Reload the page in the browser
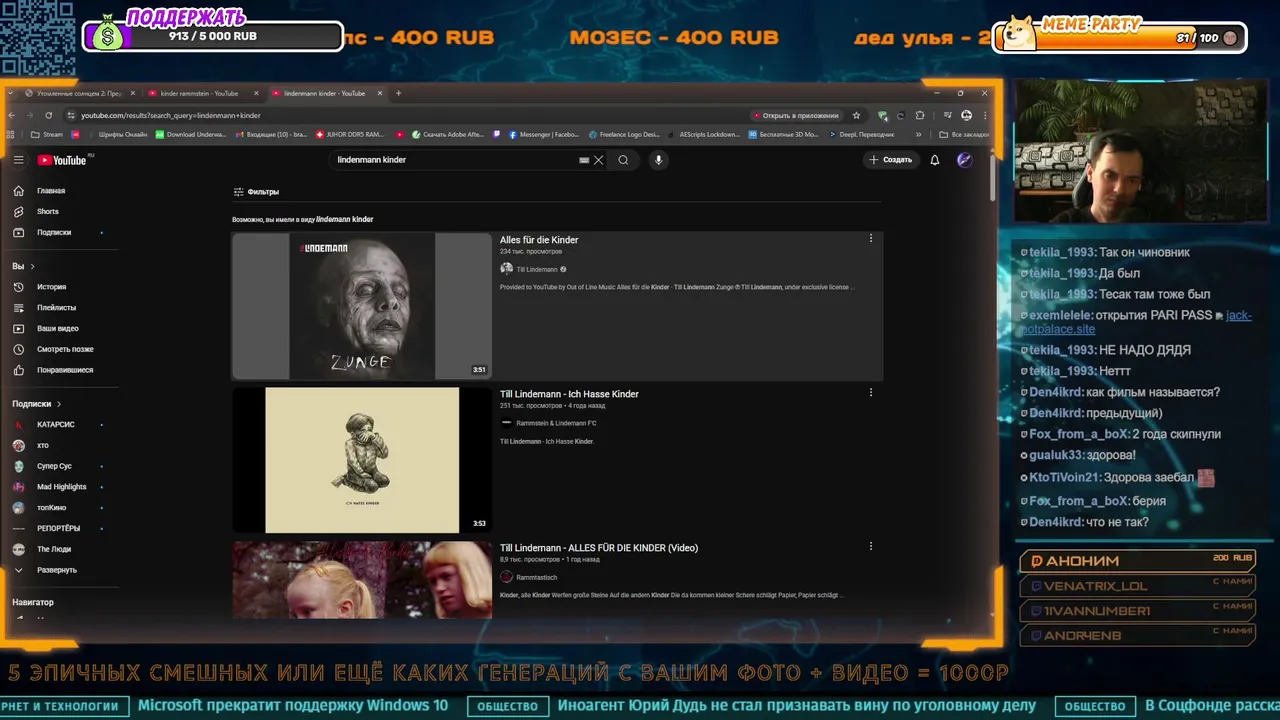The width and height of the screenshot is (1280, 720). [48, 116]
